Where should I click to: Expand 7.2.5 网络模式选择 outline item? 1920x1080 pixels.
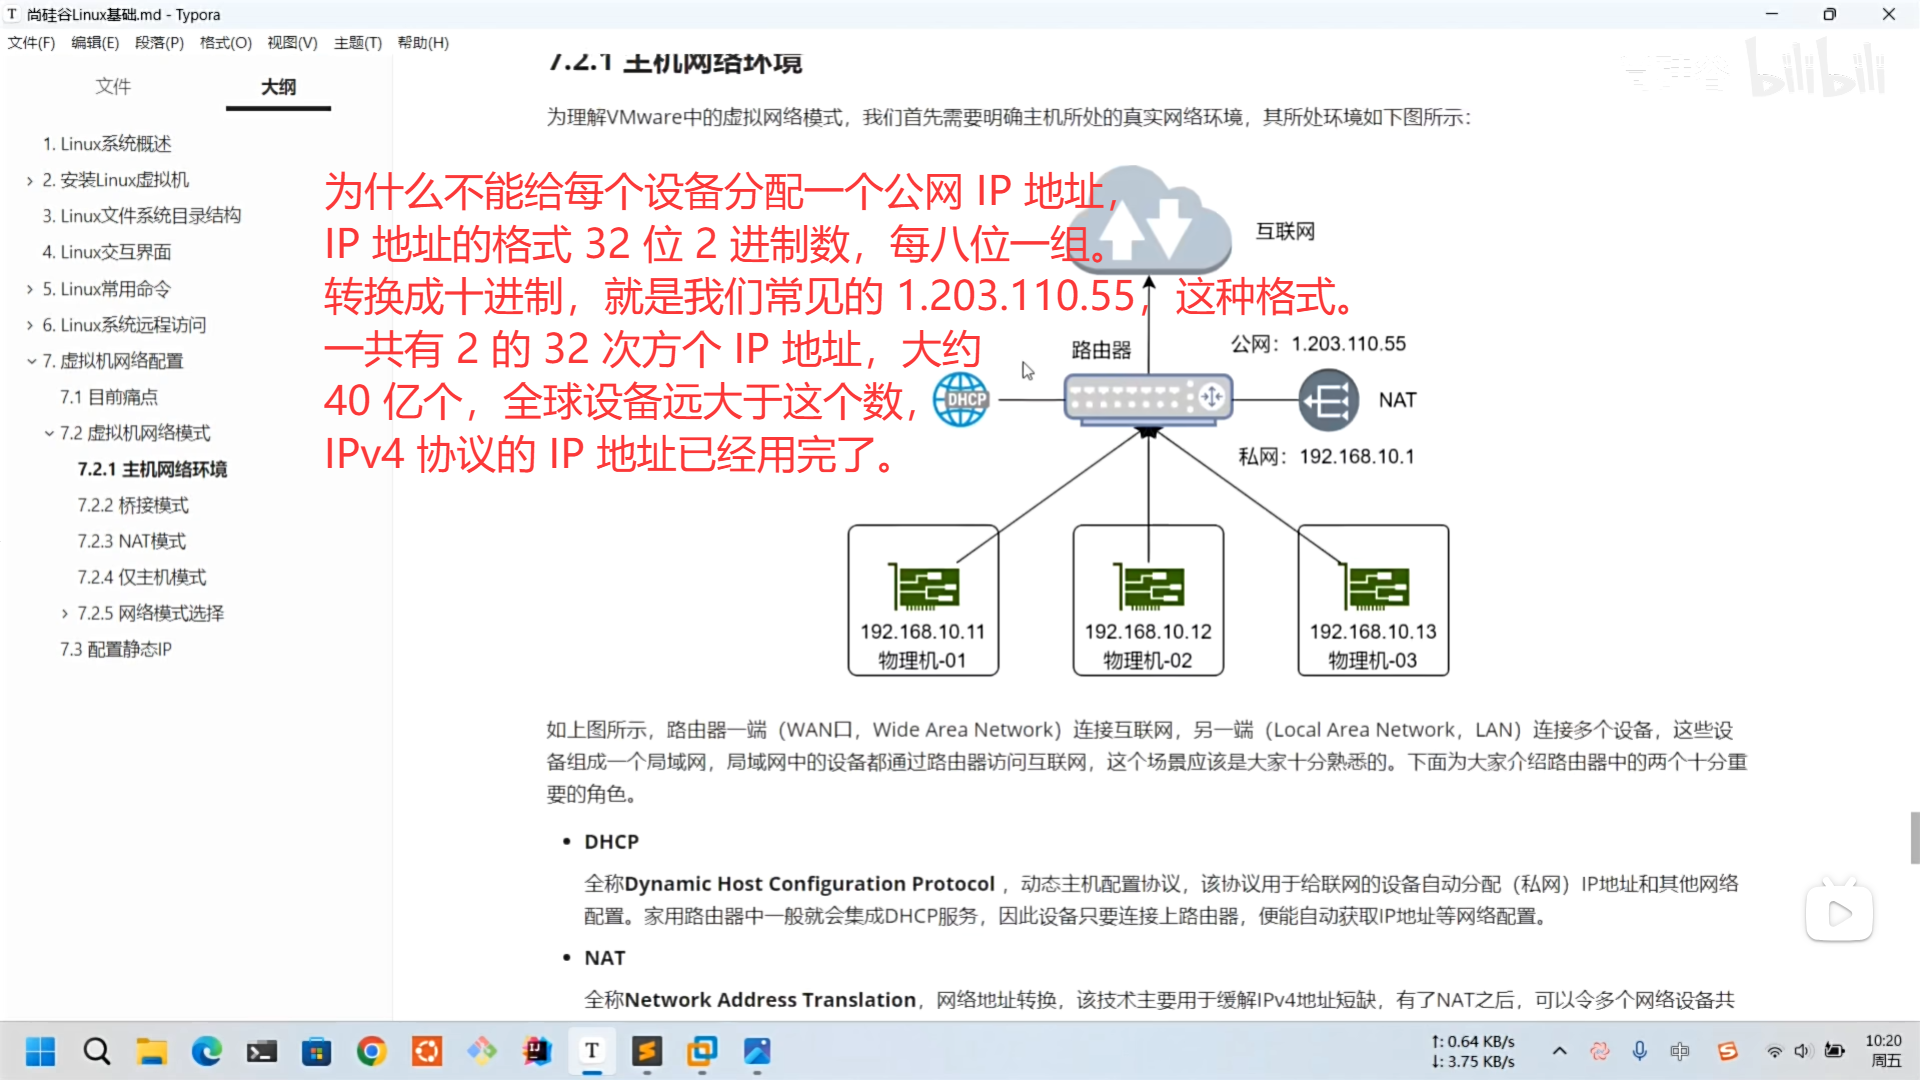tap(65, 614)
